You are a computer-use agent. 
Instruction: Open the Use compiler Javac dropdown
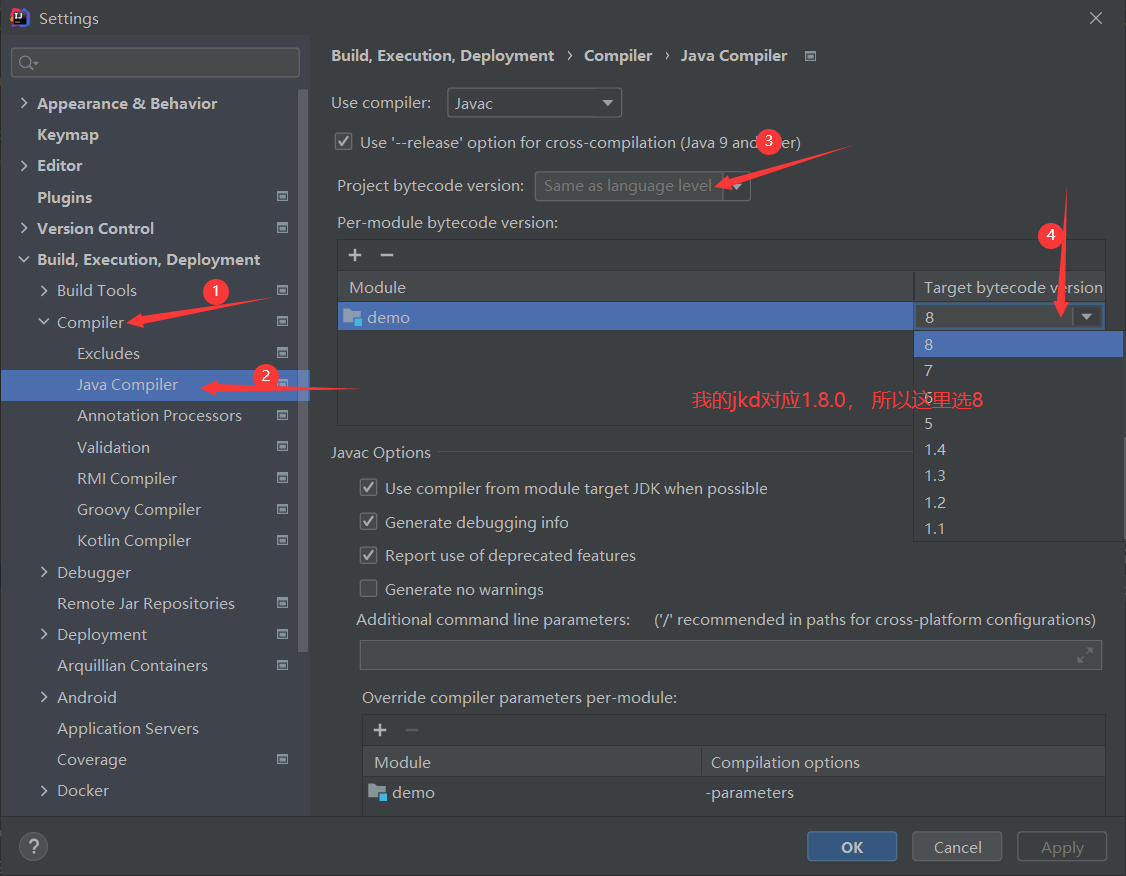534,103
